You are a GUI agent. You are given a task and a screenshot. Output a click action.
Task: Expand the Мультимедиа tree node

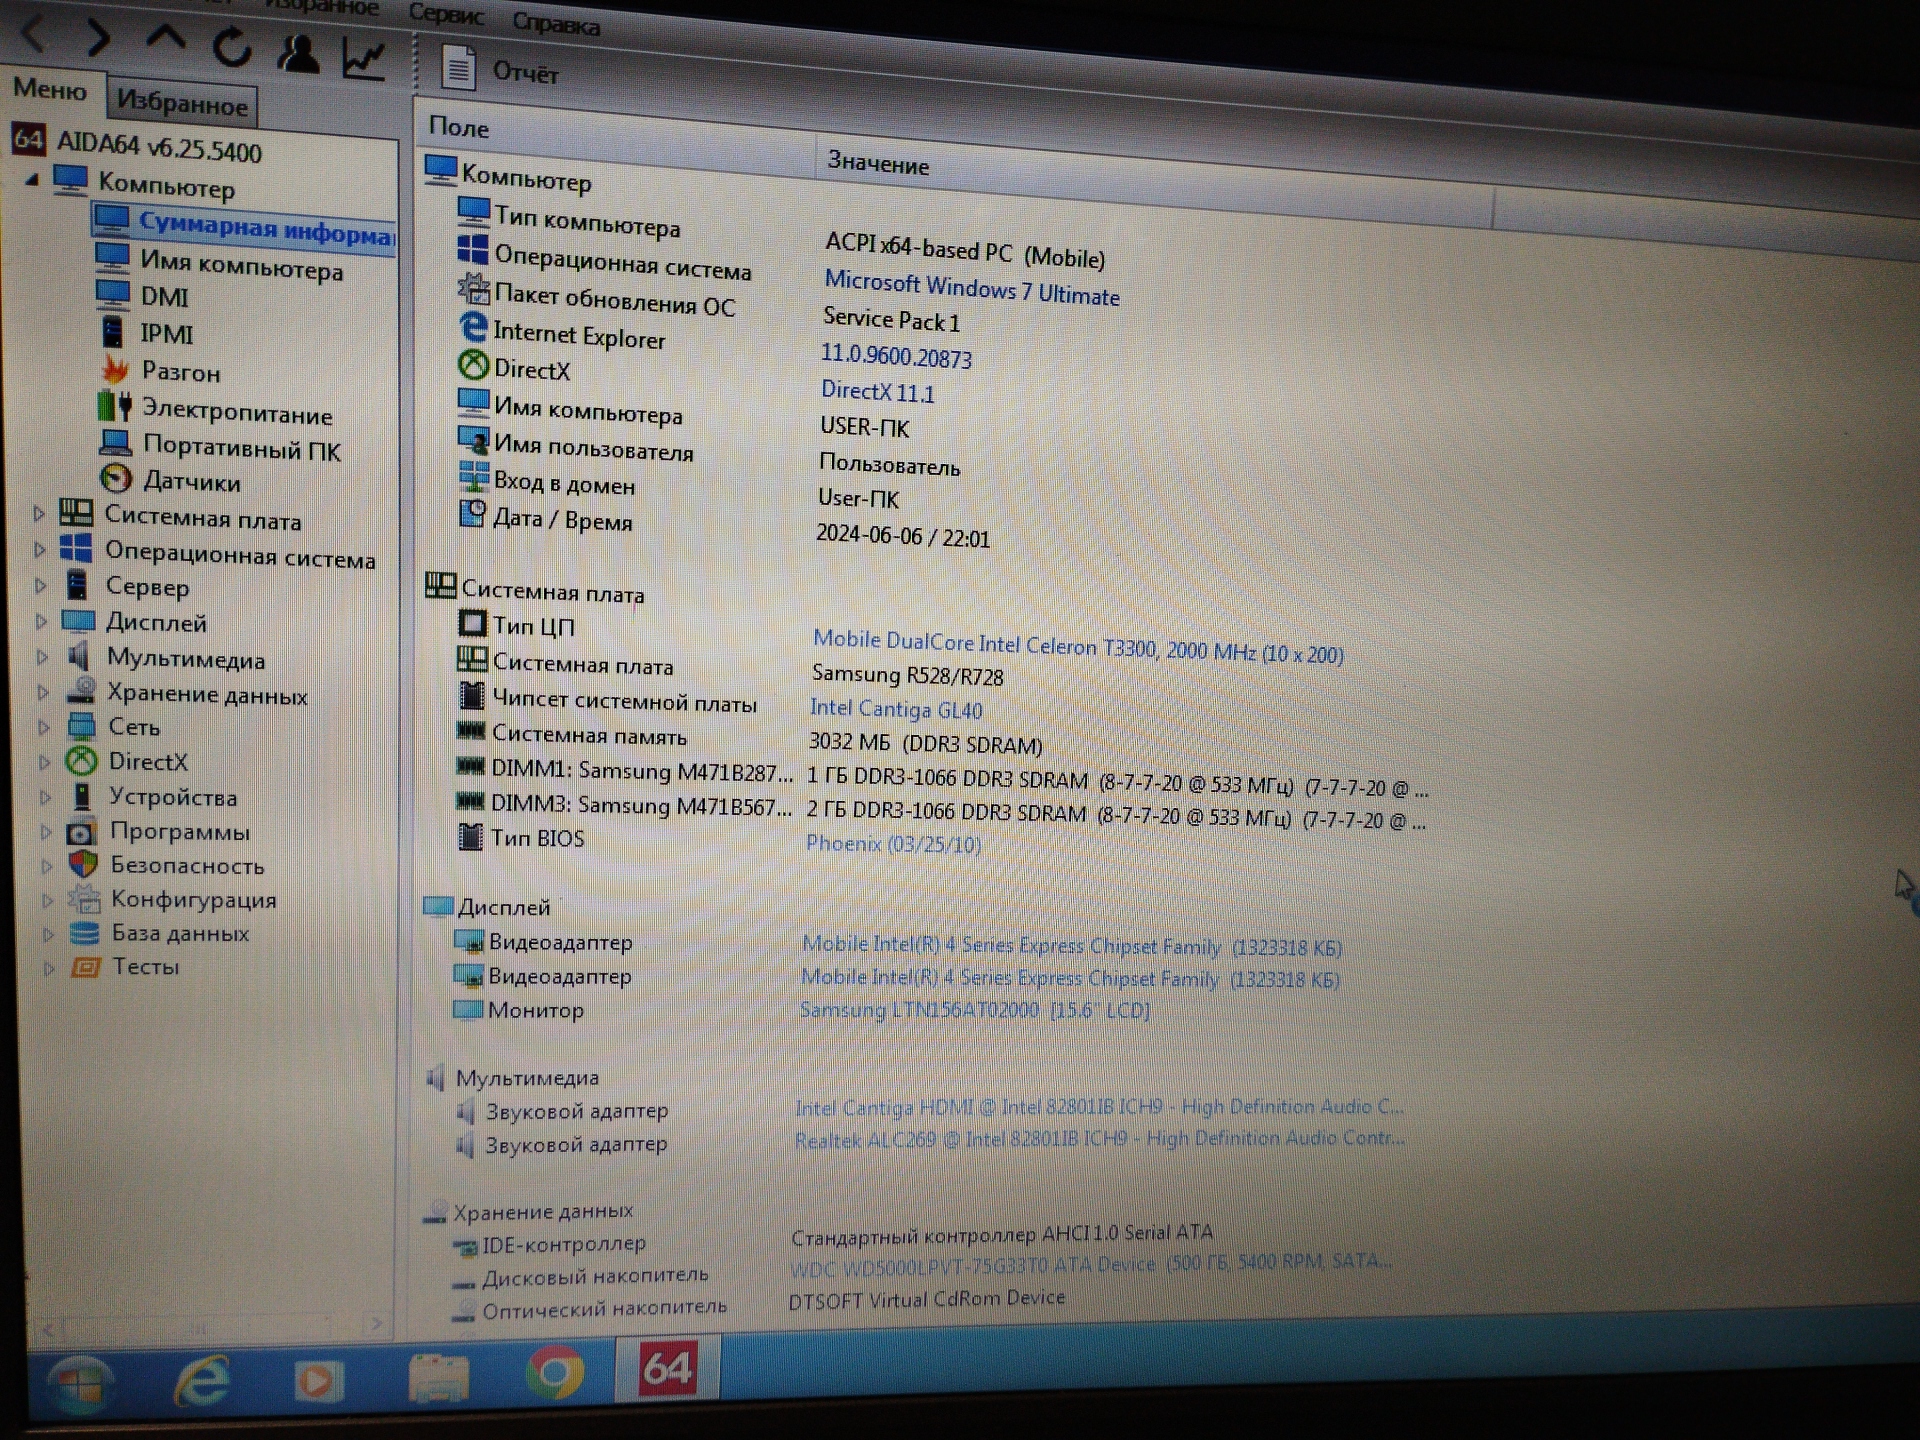(43, 657)
